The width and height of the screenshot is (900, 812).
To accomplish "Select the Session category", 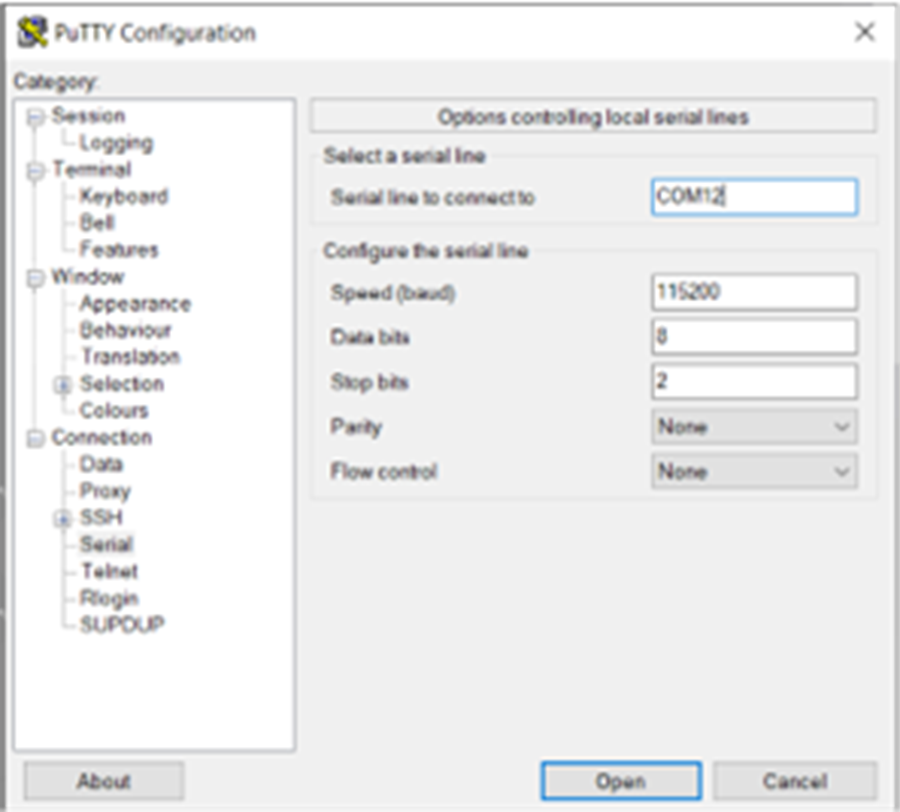I will coord(88,116).
